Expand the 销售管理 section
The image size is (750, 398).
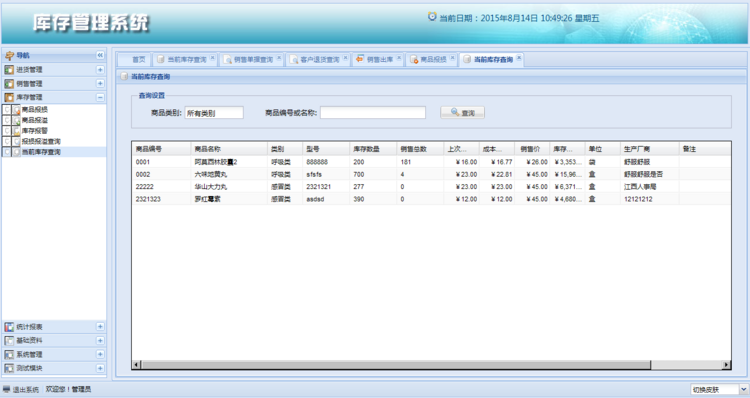click(x=100, y=84)
